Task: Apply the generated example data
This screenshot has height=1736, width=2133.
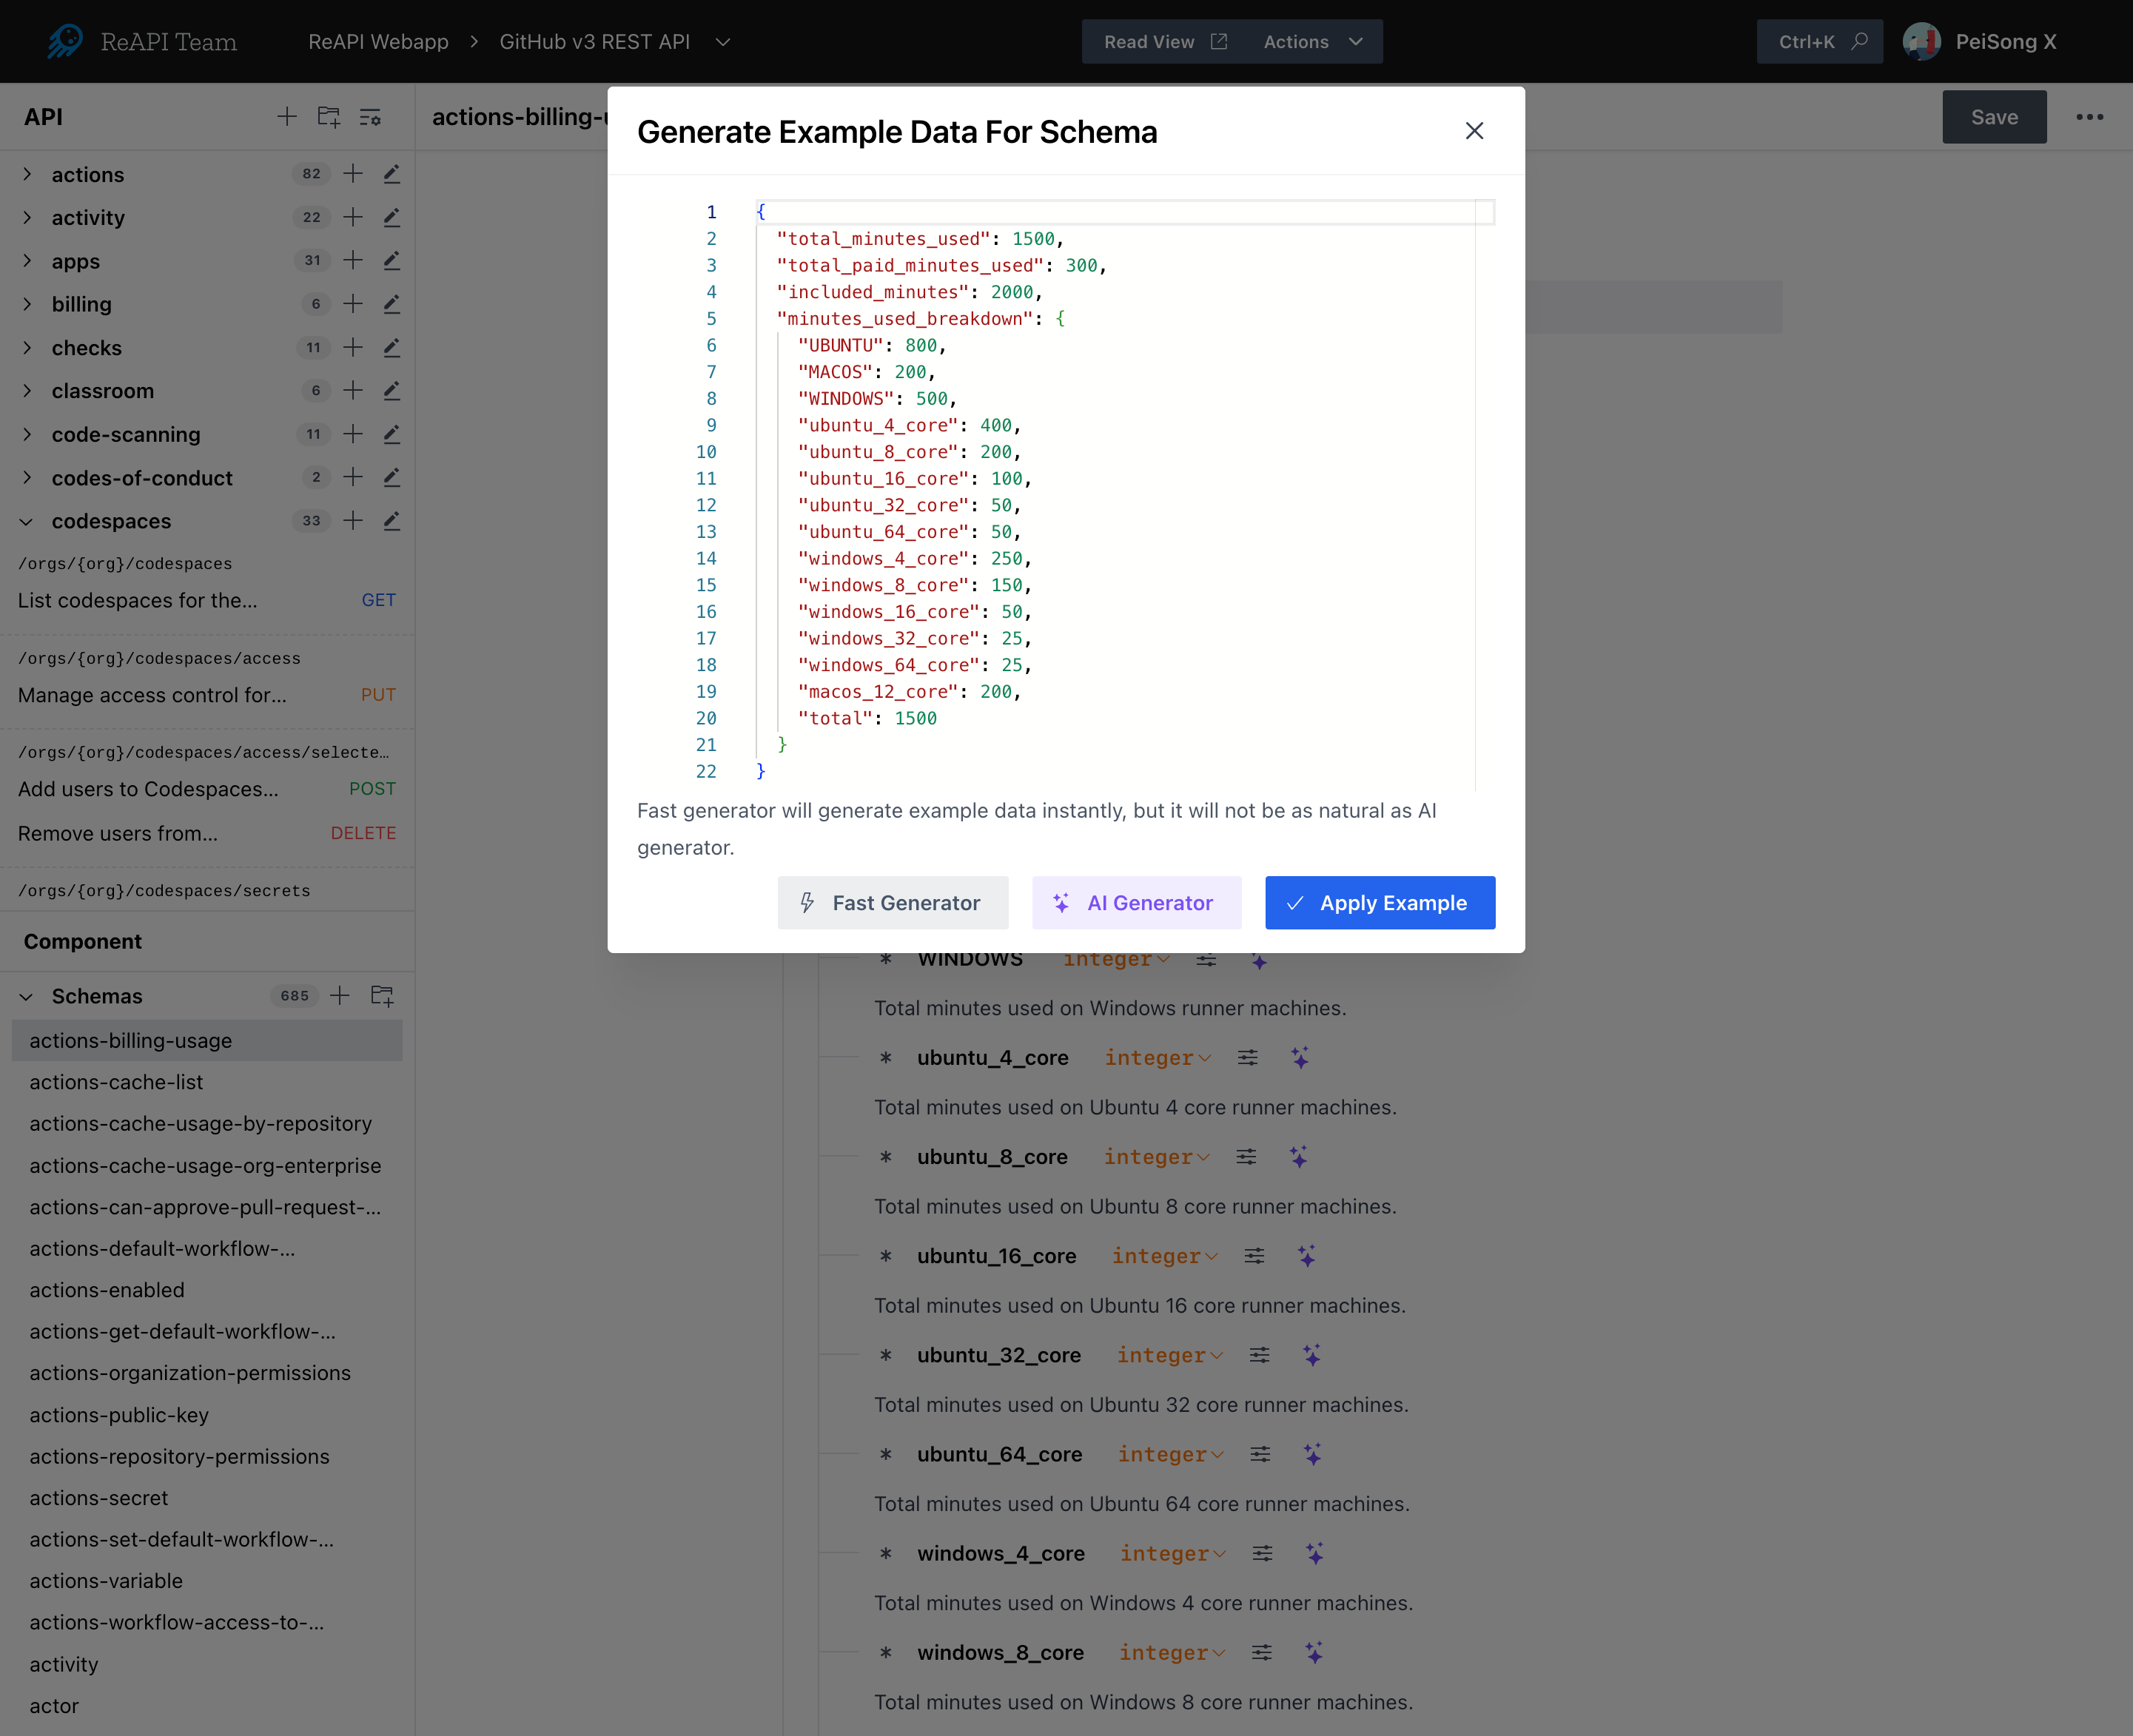Action: coord(1379,903)
